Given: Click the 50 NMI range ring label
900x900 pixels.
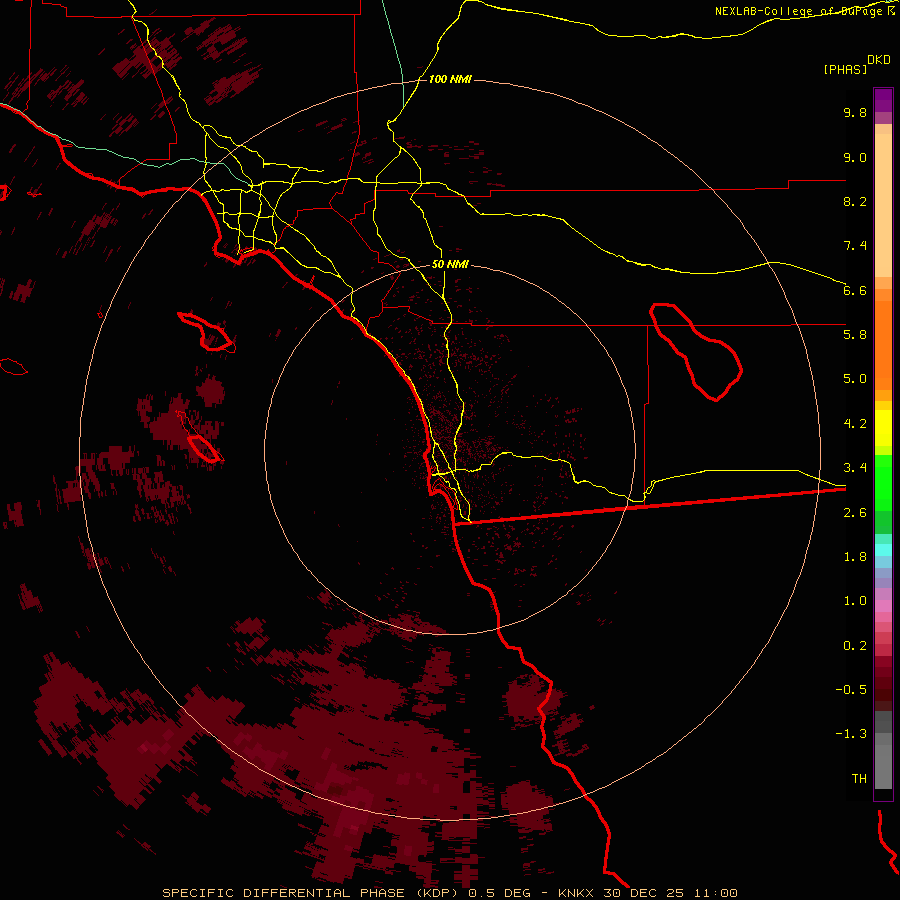Looking at the screenshot, I should (450, 264).
